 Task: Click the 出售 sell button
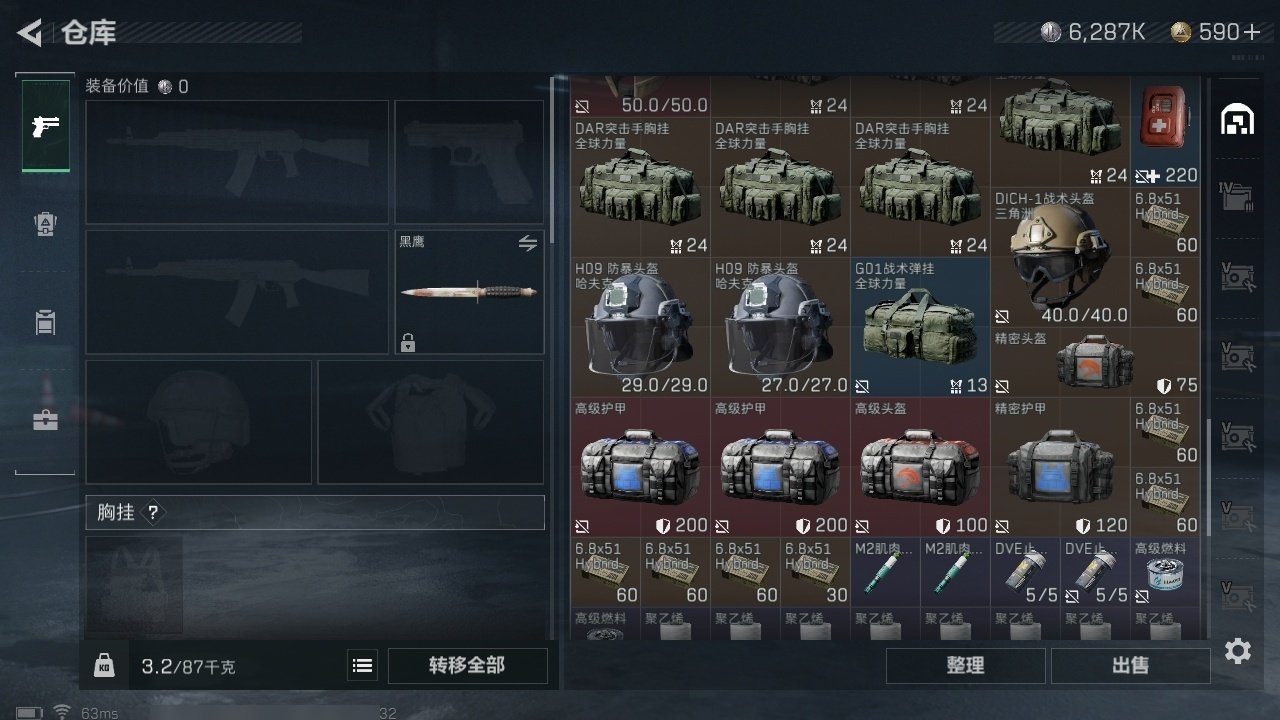[x=1130, y=665]
